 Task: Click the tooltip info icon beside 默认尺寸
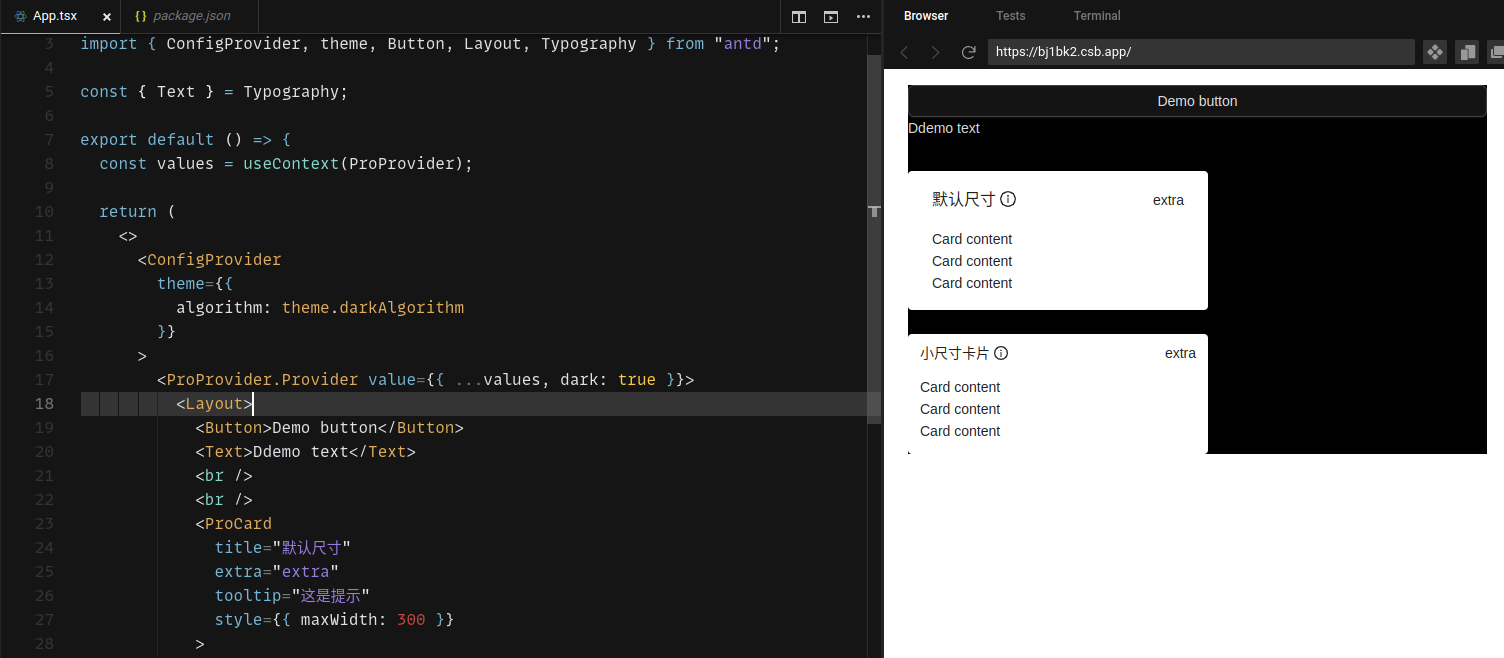tap(1008, 199)
